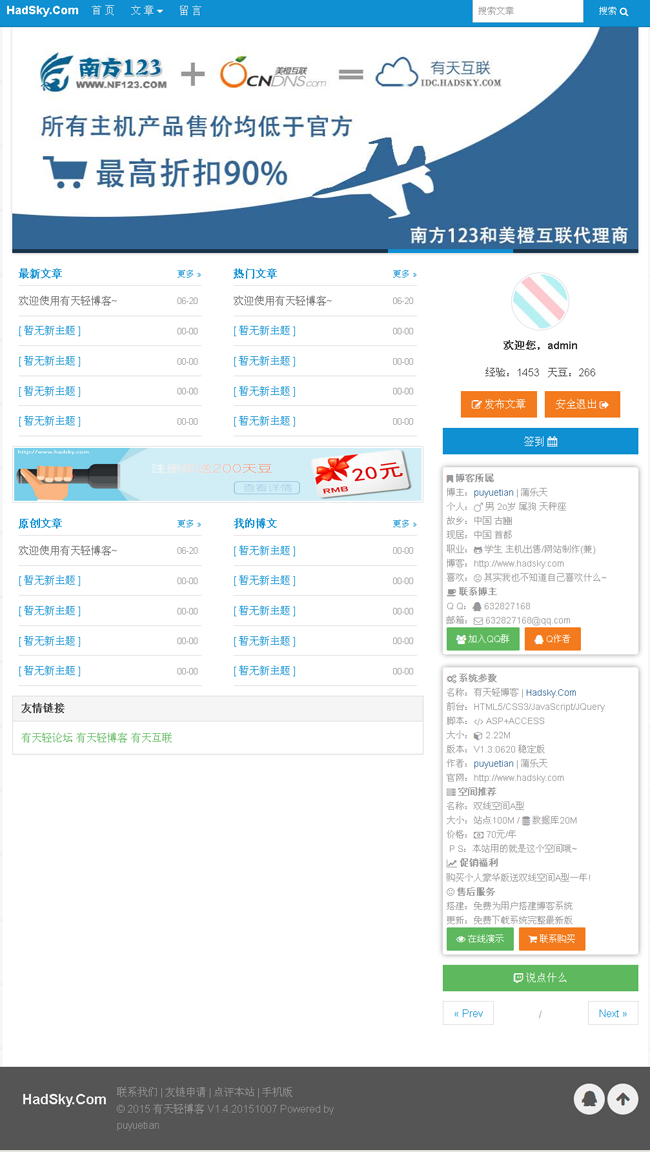
Task: Click the 双线空间A型 name text
Action: 499,806
